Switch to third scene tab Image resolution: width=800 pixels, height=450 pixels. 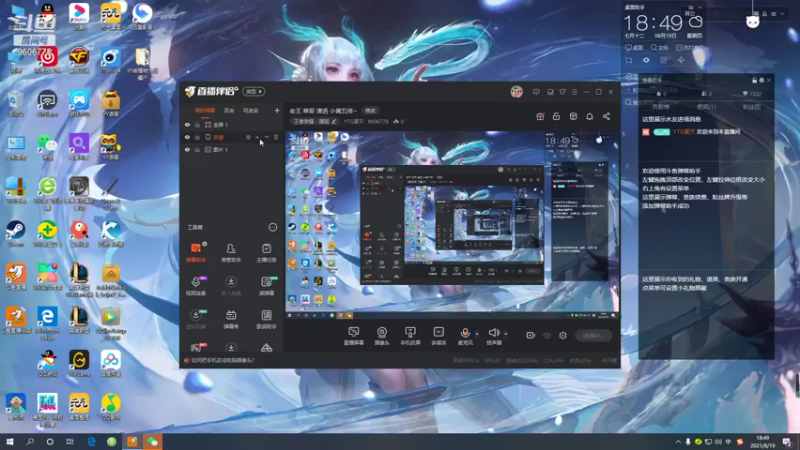(x=251, y=110)
